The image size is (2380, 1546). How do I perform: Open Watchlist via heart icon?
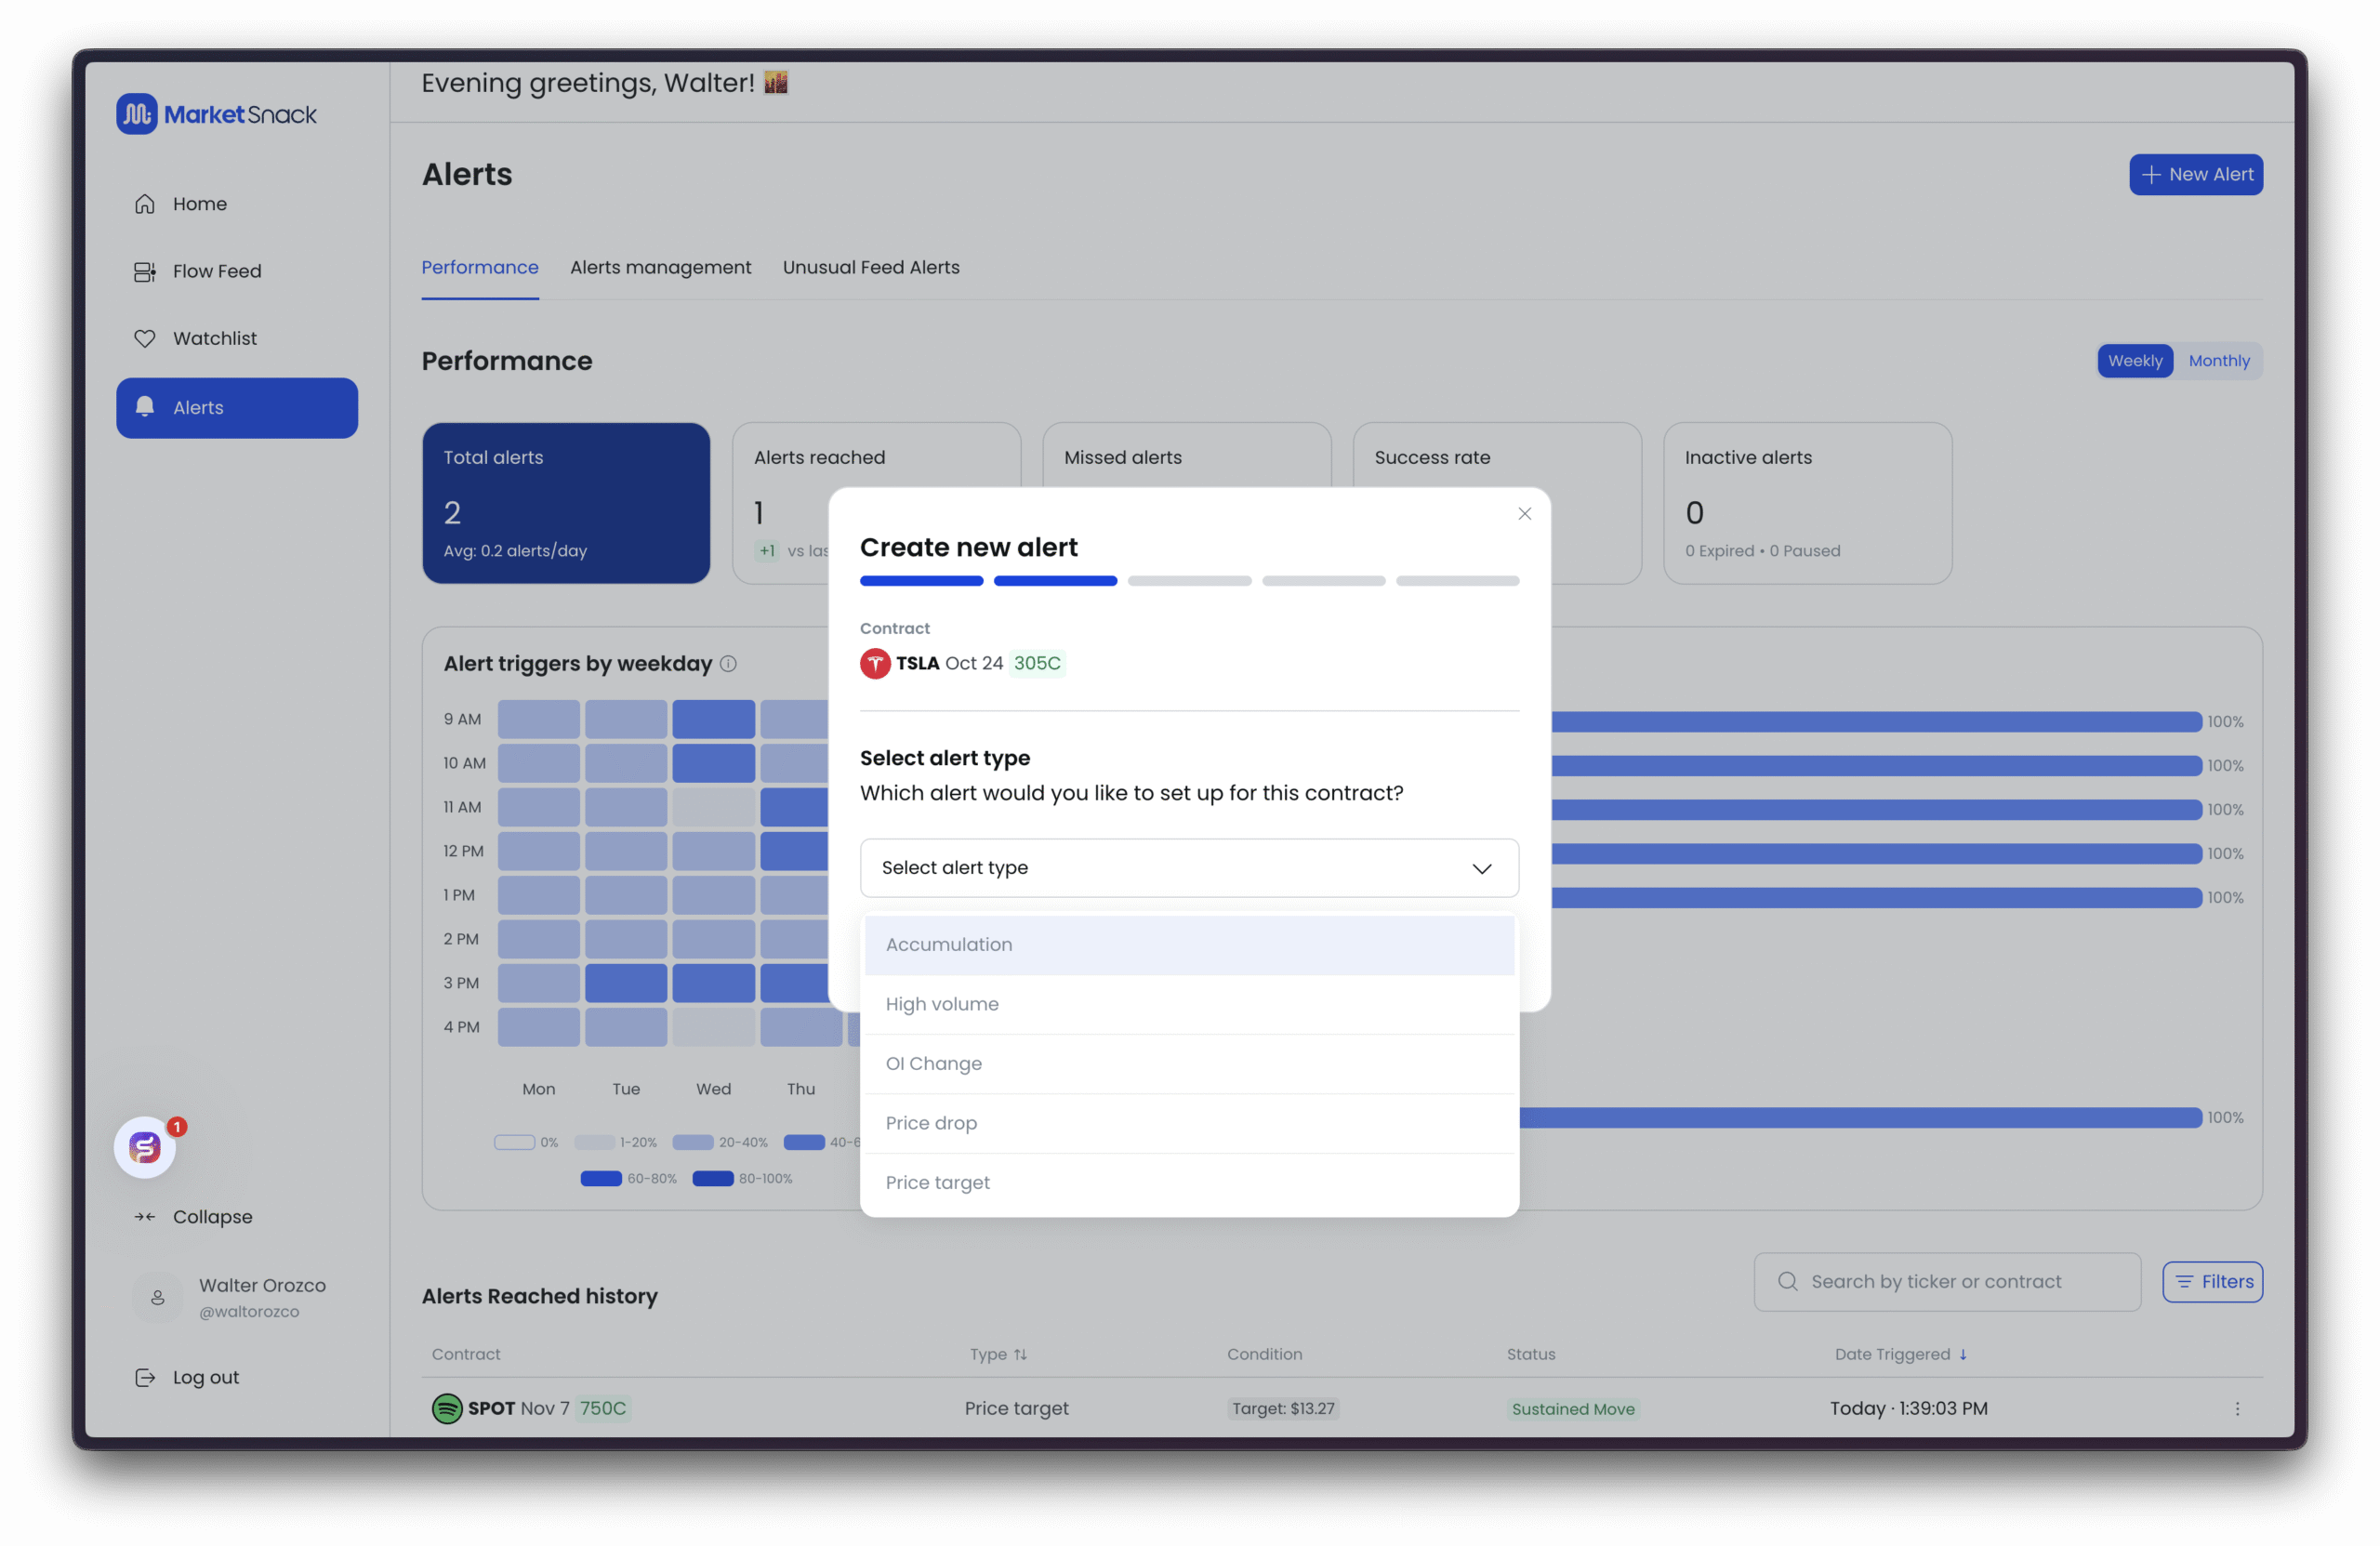click(145, 339)
